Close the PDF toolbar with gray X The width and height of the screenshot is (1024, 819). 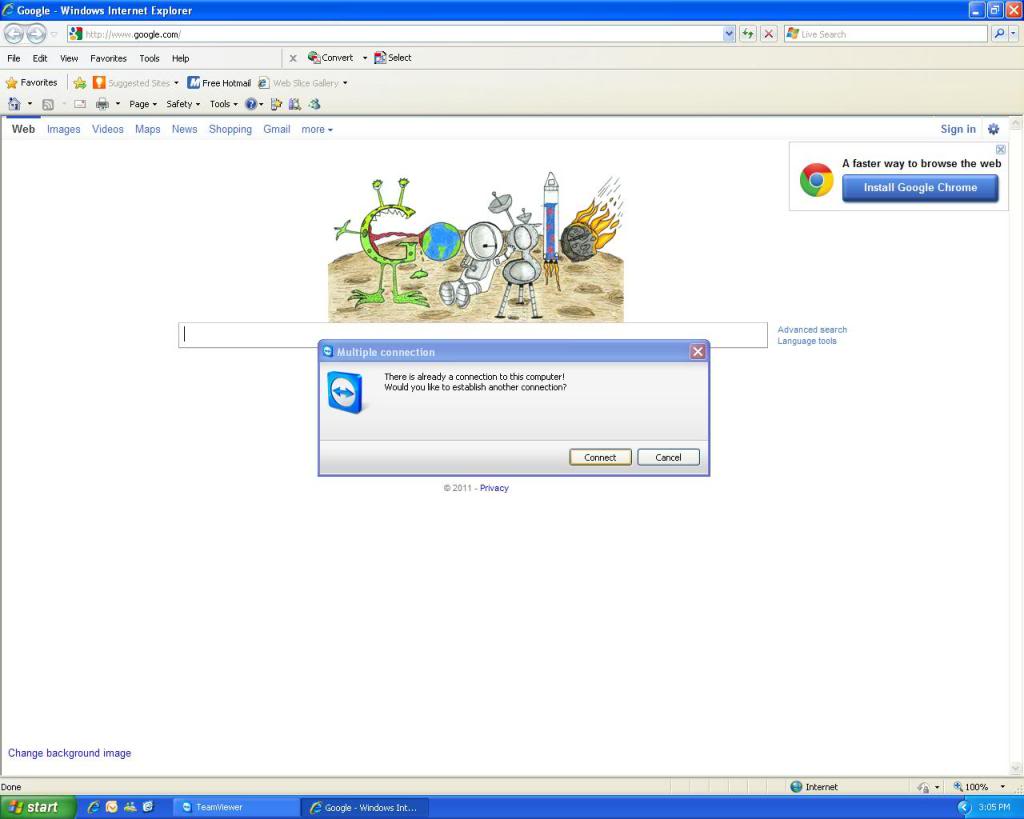click(293, 58)
